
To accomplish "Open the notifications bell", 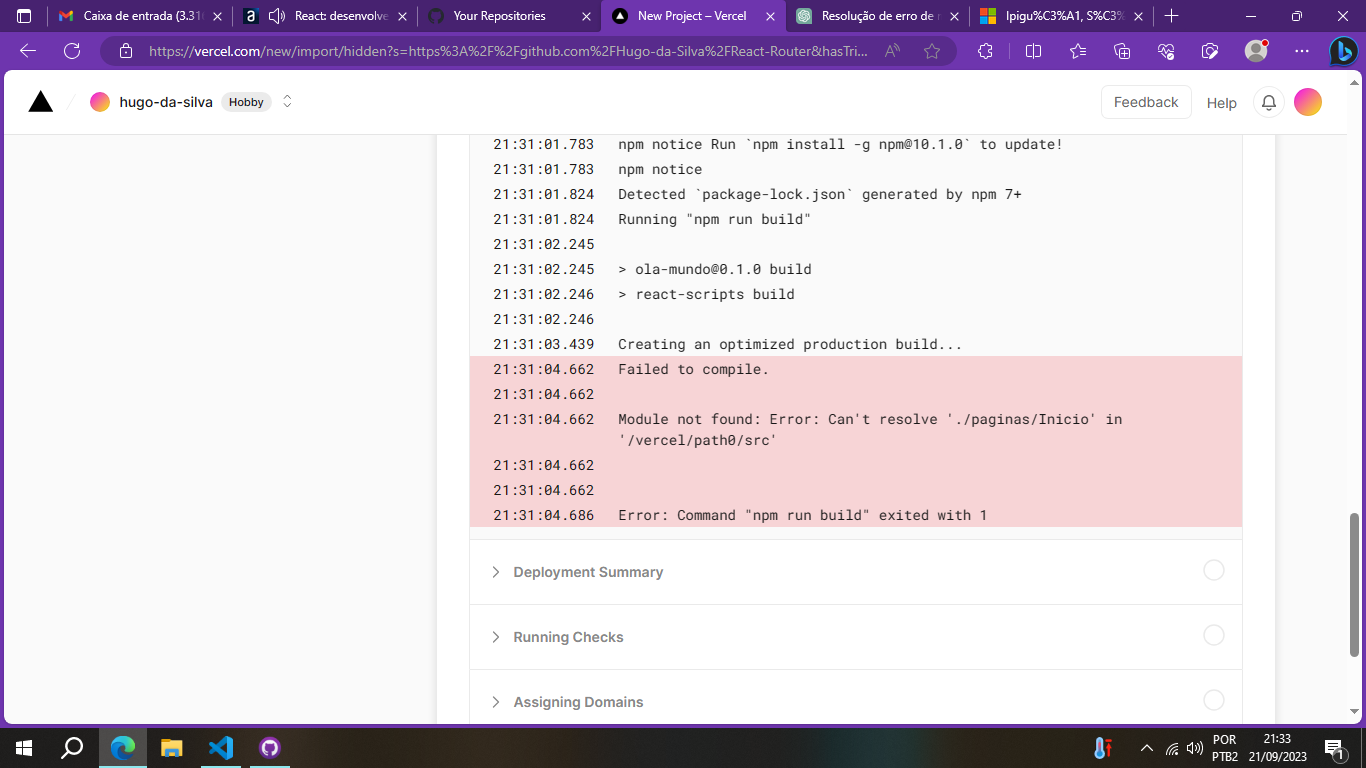I will 1268,102.
